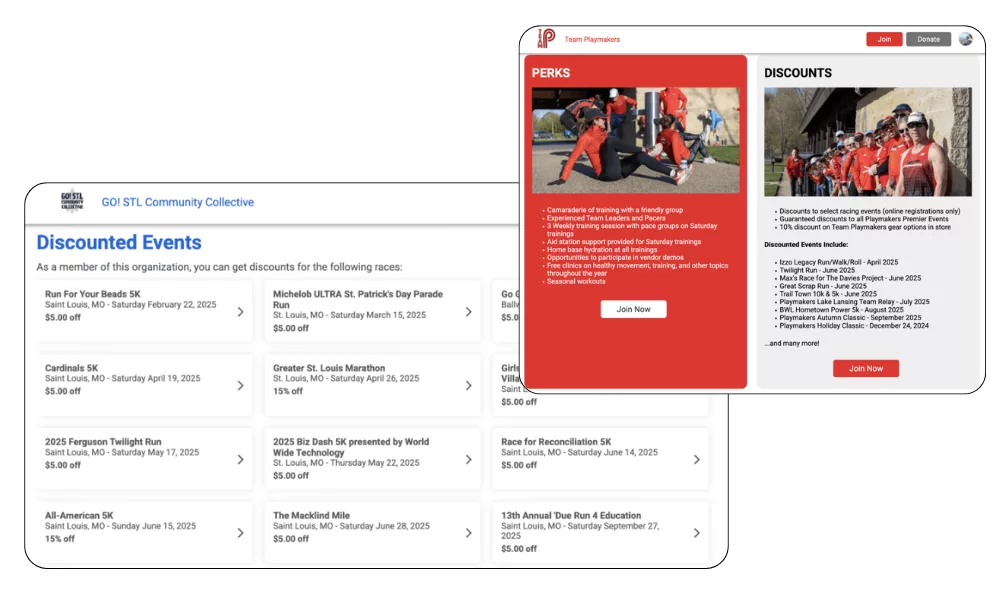The image size is (1000, 600).
Task: Select The Macklind Mile title
Action: 311,515
